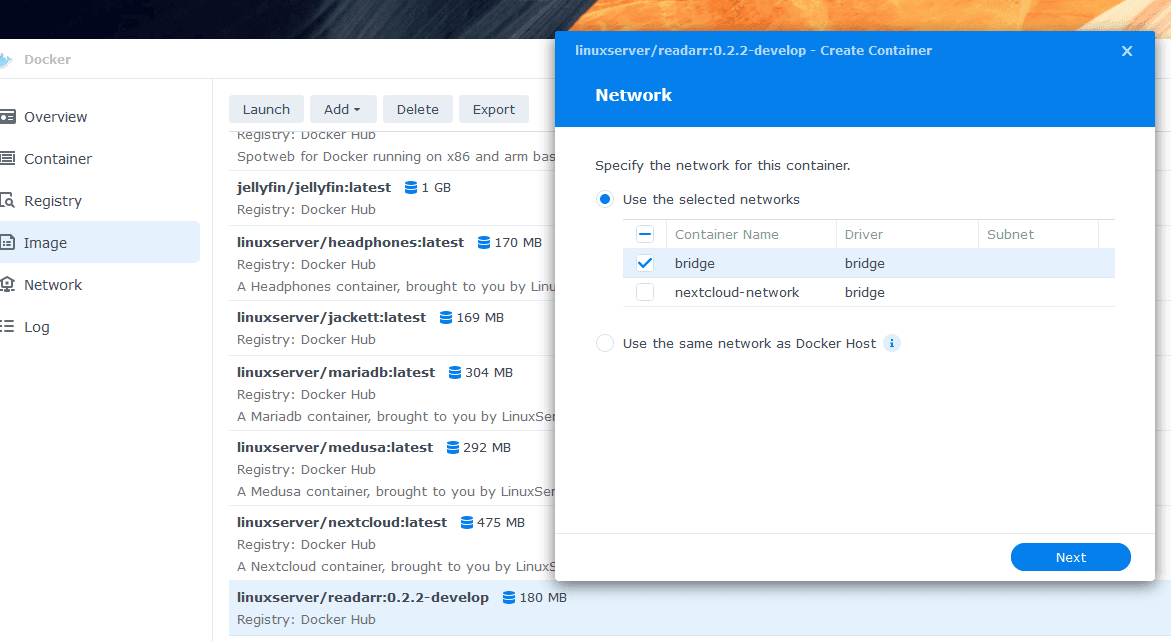
Task: Click the 'A Medusa container' description text
Action: [x=396, y=492]
